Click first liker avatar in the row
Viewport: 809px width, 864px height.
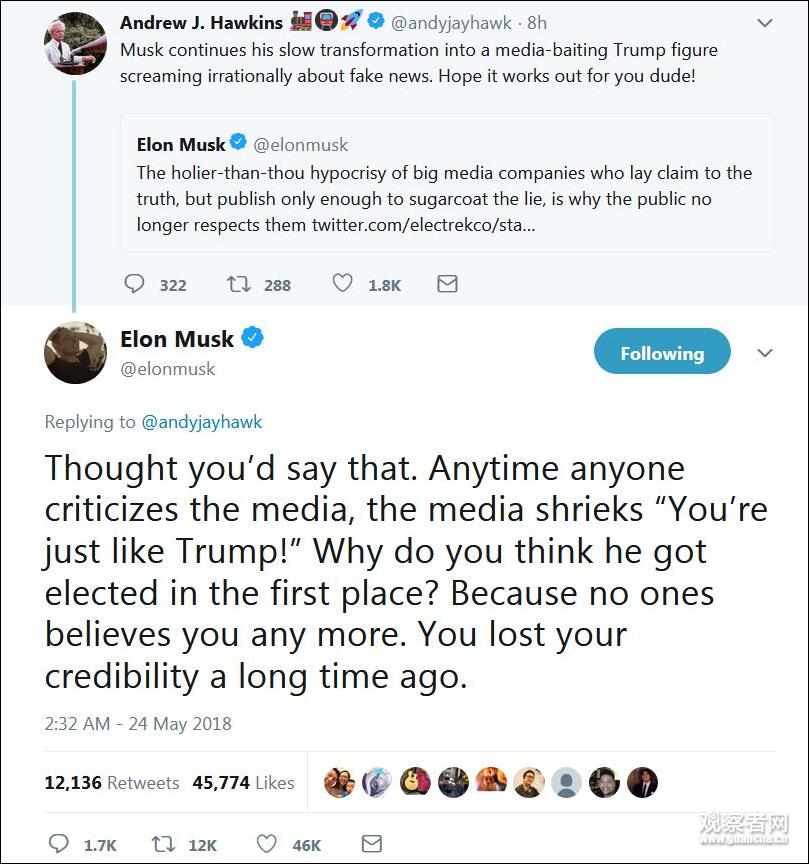[x=339, y=782]
